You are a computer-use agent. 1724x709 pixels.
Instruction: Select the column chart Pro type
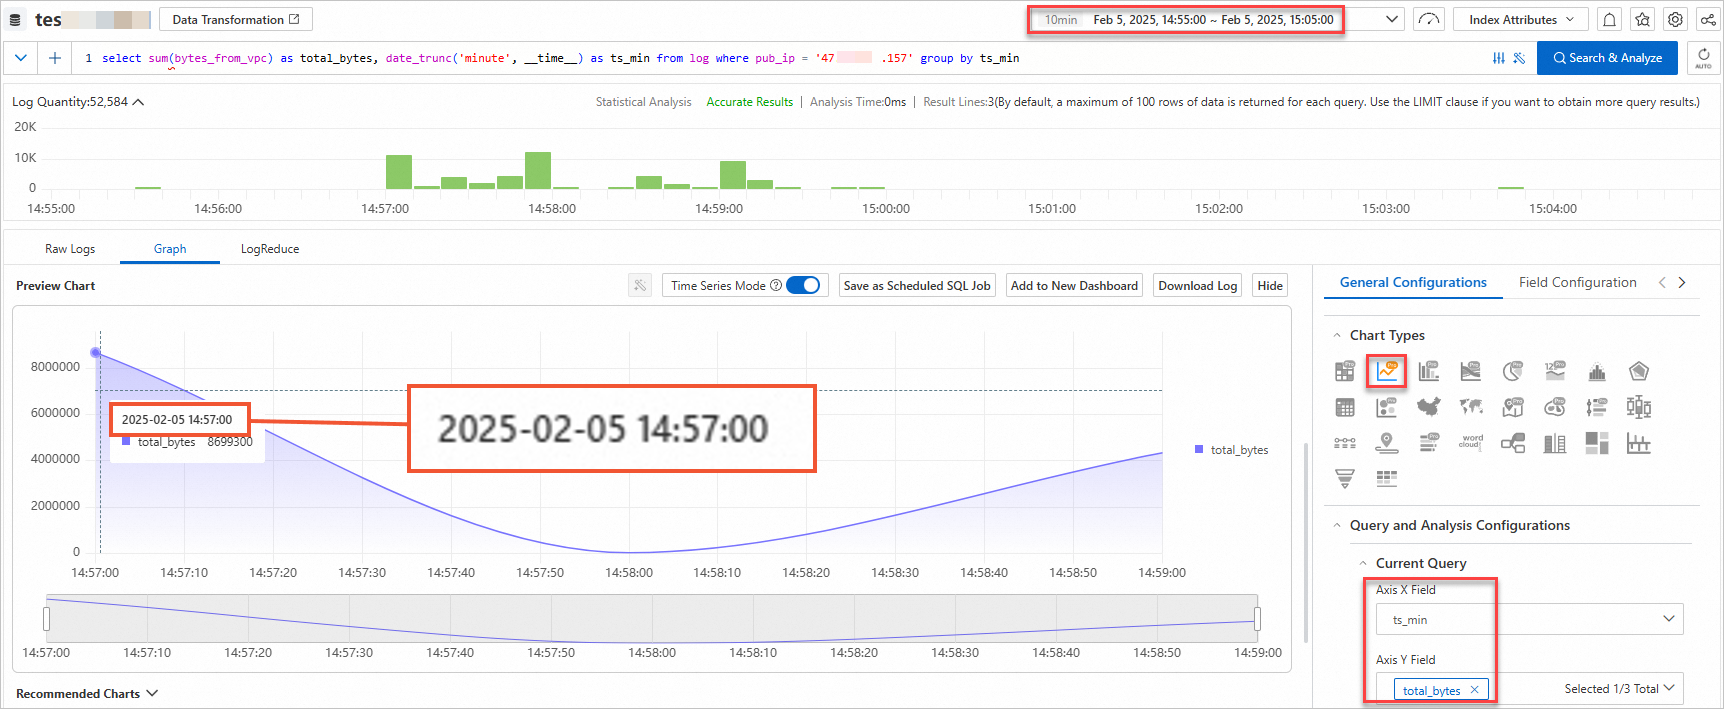1429,371
